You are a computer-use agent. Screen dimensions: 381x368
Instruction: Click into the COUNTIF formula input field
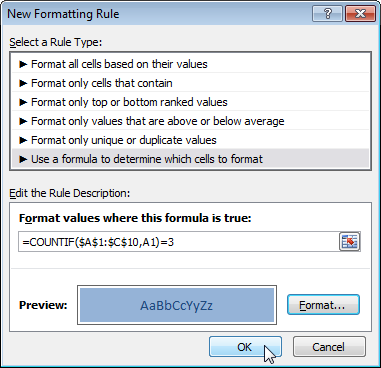pyautogui.click(x=178, y=242)
